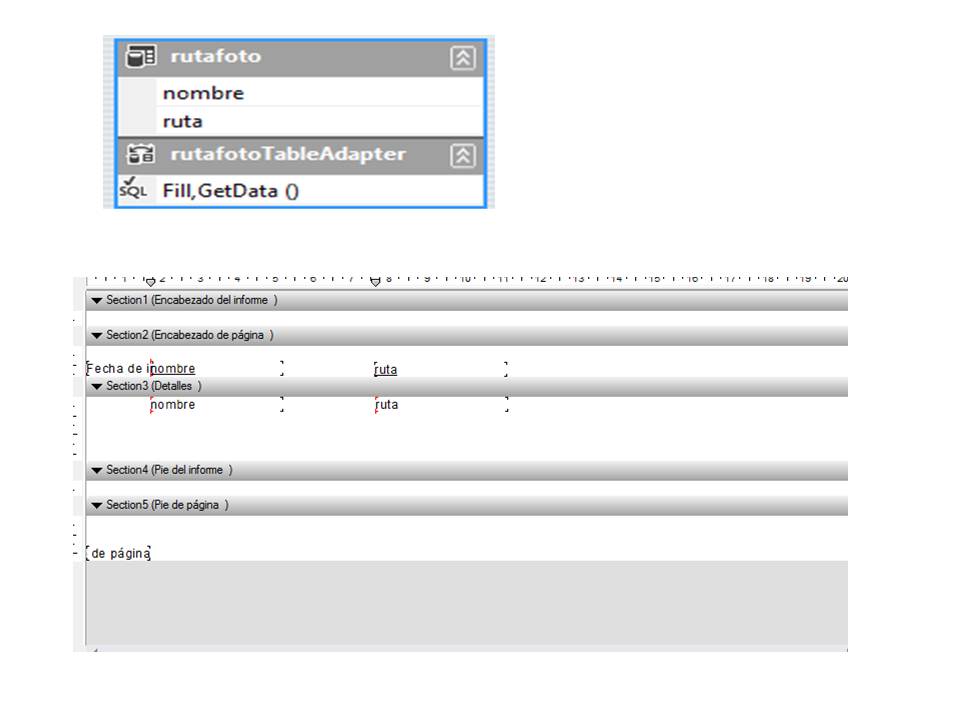This screenshot has width=960, height=720.
Task: Click the rutafotoTableAdapter icon
Action: (141, 154)
